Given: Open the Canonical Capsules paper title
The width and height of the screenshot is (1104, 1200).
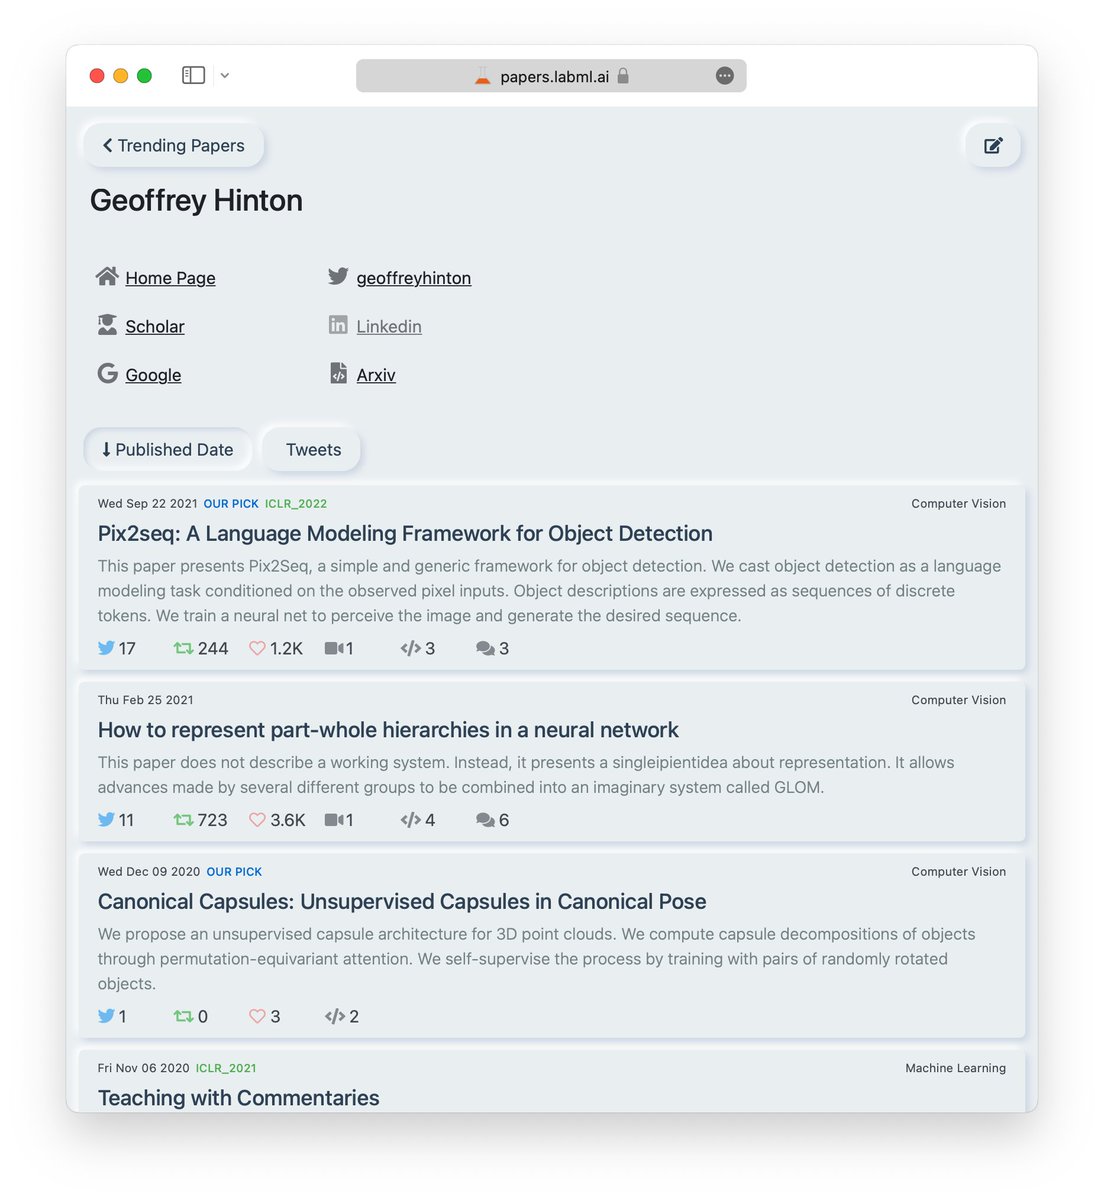Looking at the screenshot, I should coord(402,902).
